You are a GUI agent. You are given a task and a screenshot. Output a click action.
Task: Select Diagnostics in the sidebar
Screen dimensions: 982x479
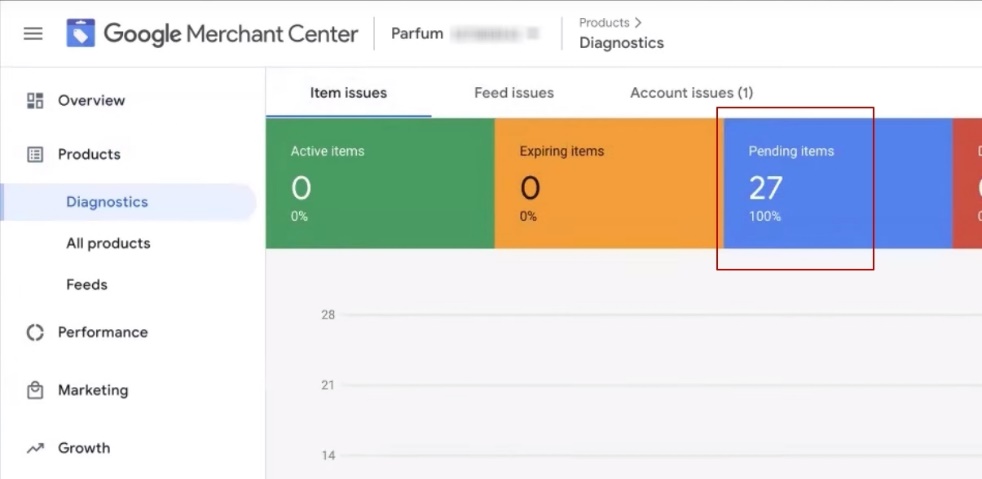[x=107, y=202]
